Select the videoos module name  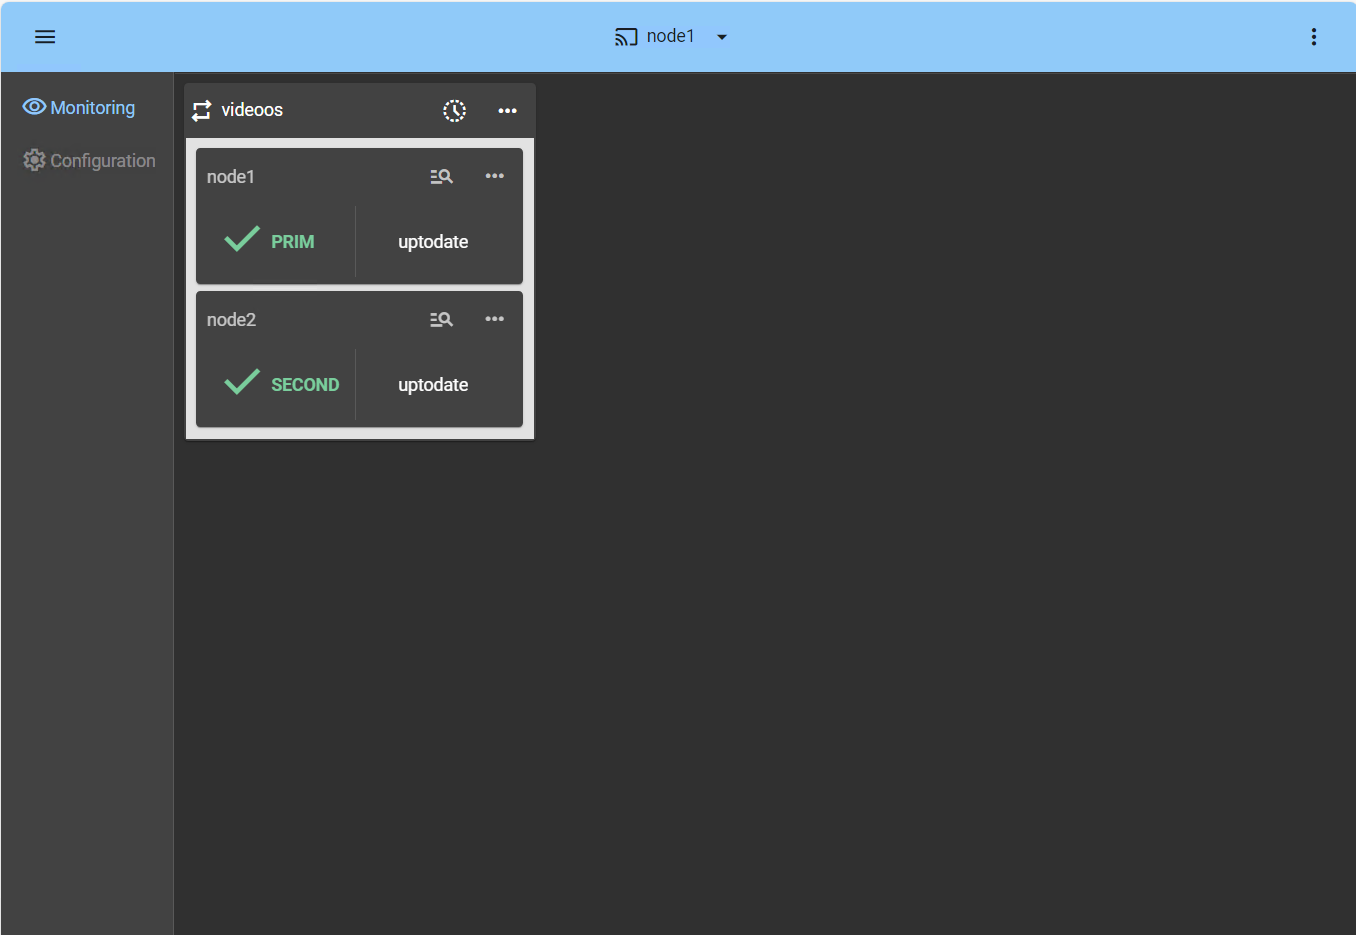coord(252,110)
